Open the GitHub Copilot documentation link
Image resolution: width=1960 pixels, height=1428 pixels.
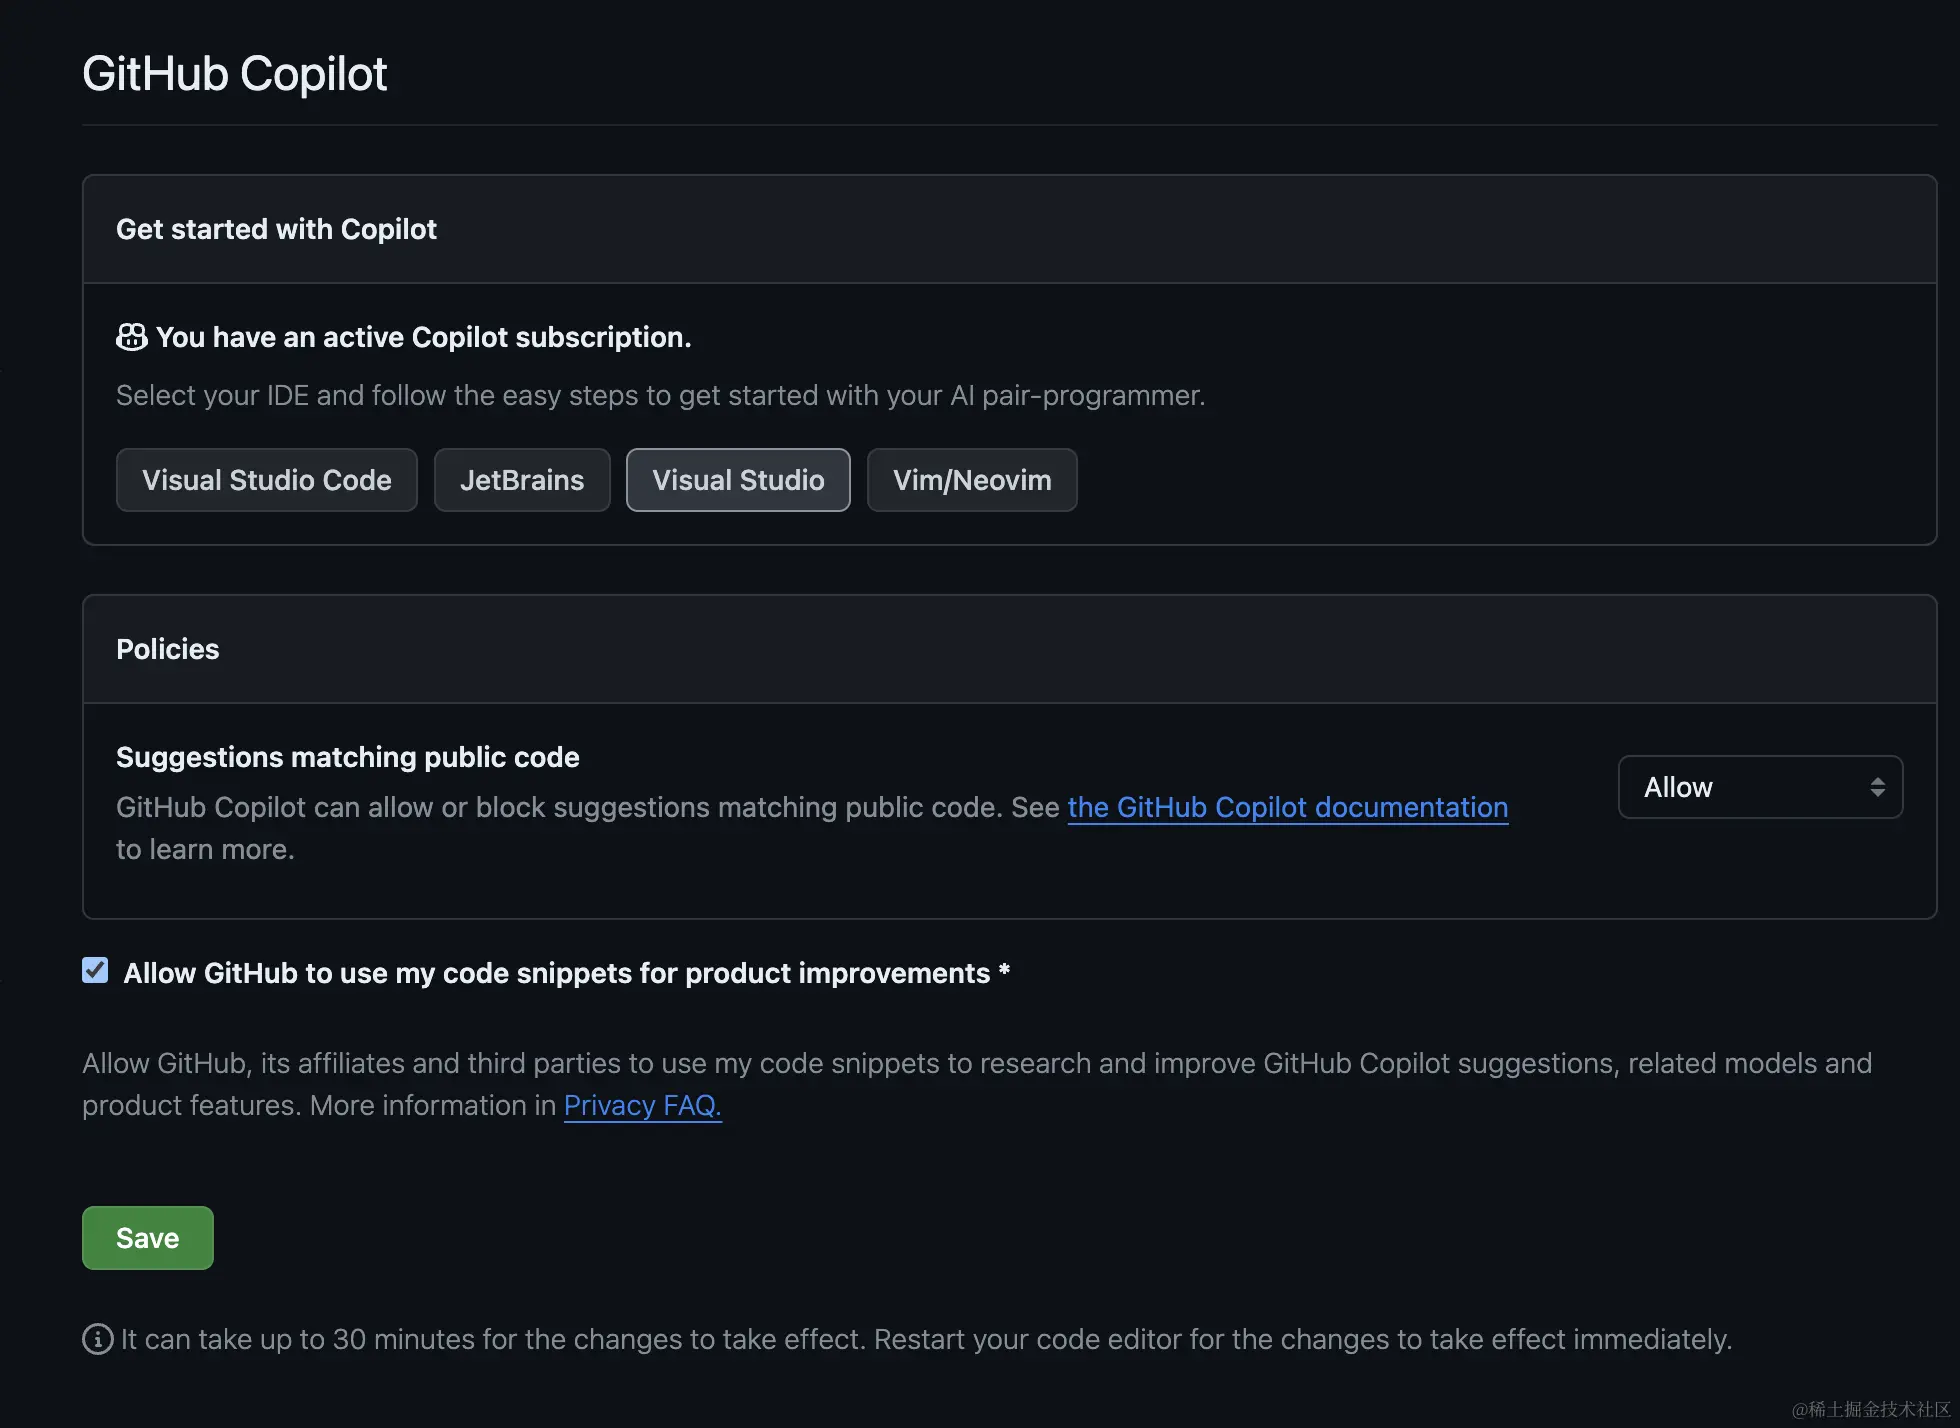click(x=1287, y=807)
